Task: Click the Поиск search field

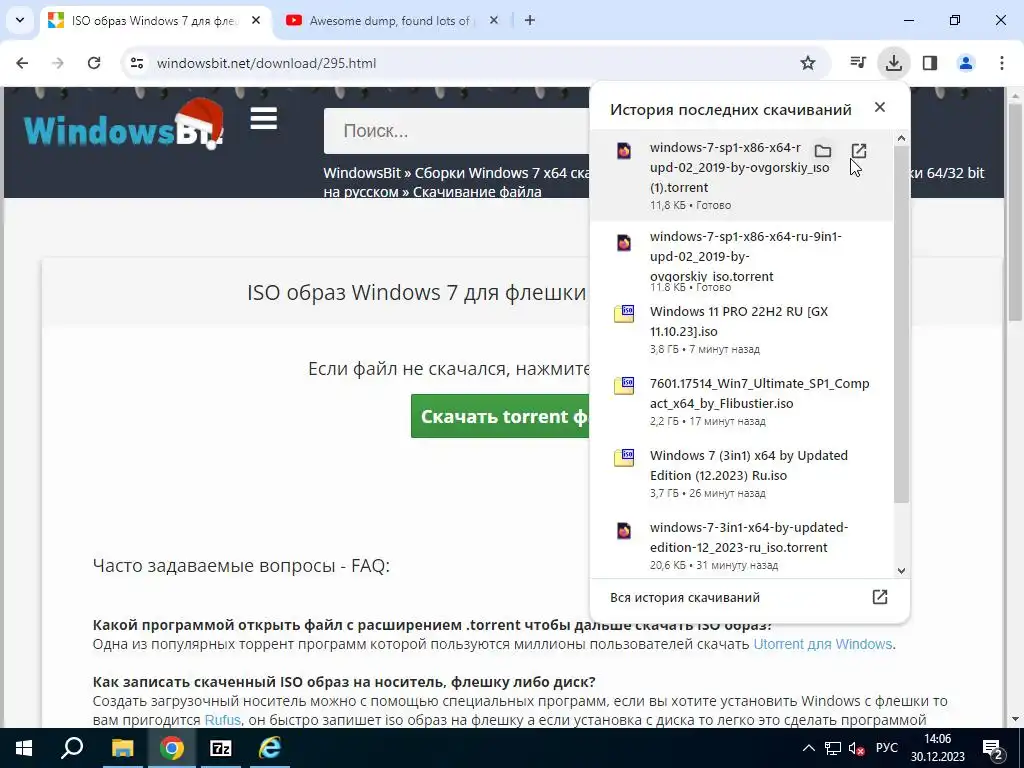Action: click(457, 131)
